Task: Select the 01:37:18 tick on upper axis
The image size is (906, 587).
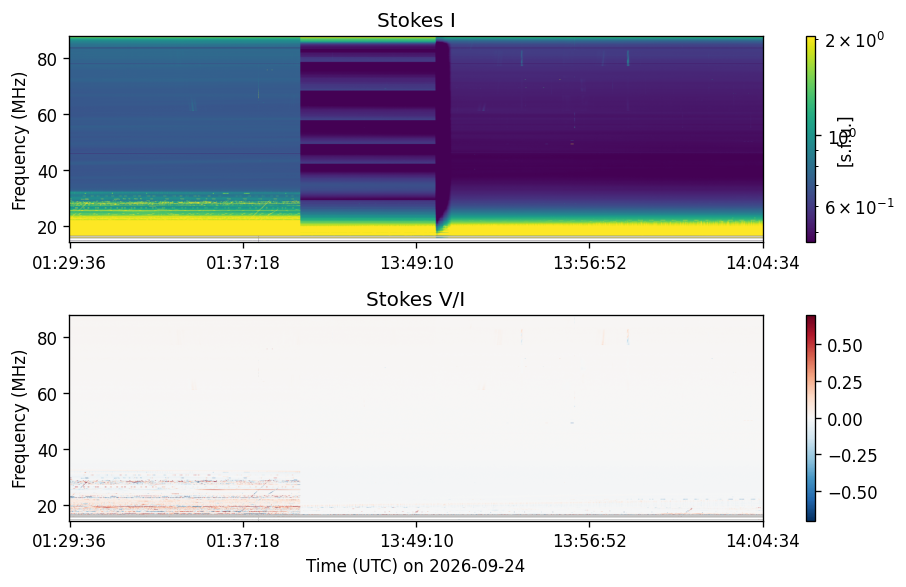Action: point(243,263)
